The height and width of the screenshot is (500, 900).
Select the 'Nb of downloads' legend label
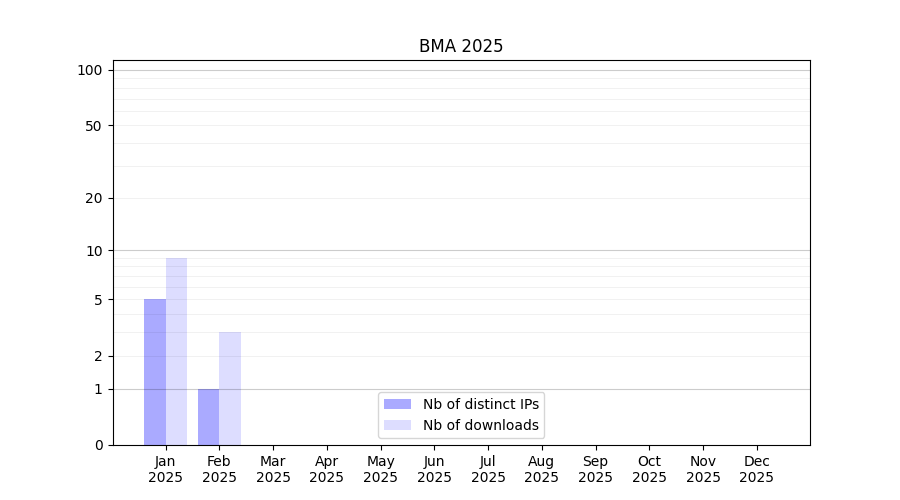tap(480, 425)
